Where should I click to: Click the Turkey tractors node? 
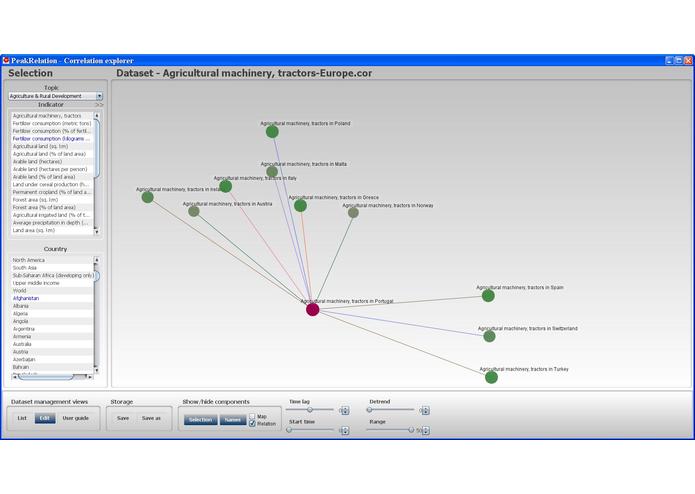(491, 377)
